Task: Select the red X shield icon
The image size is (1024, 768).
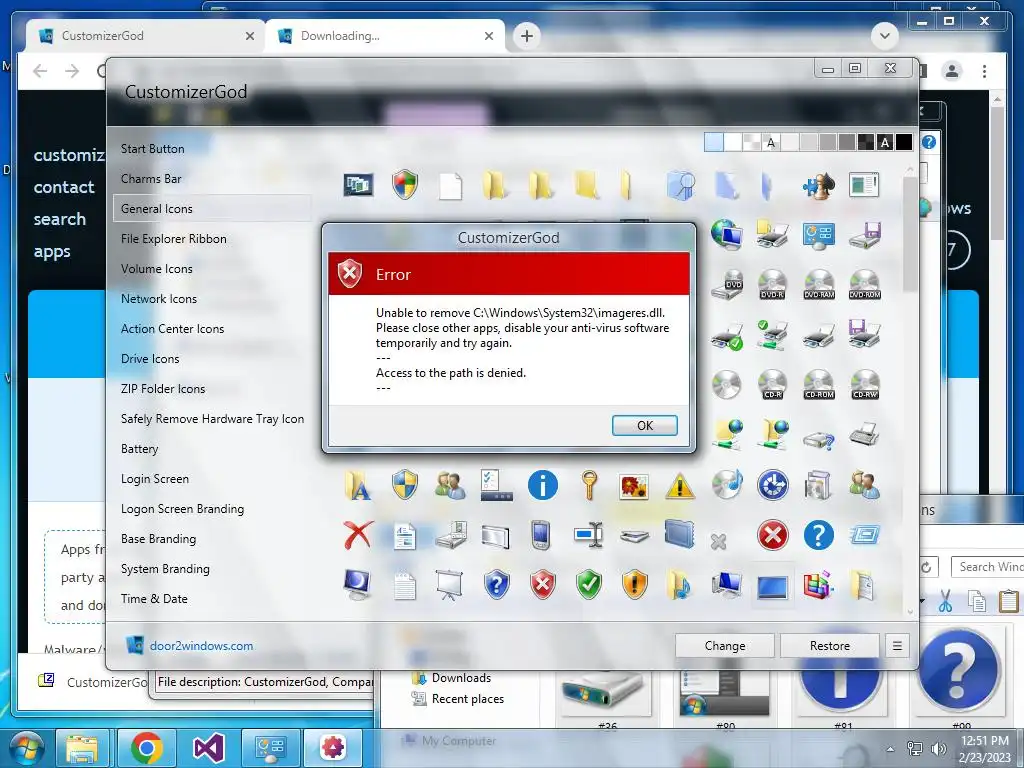Action: [x=543, y=584]
